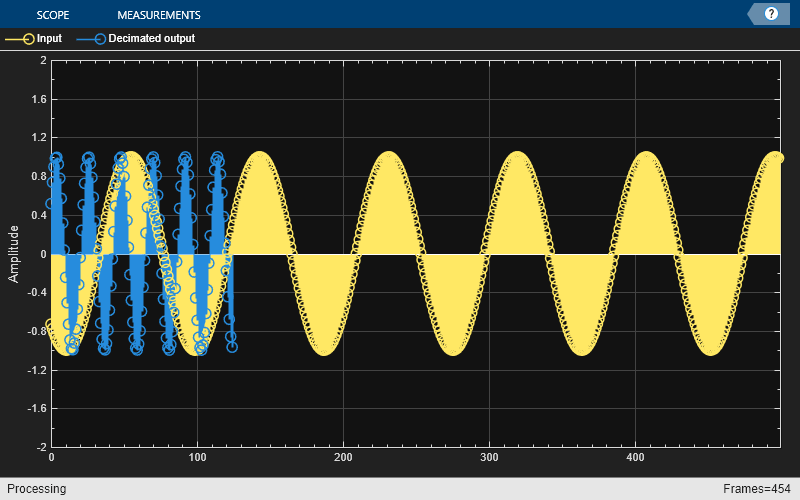Screen dimensions: 800x500
Task: Click the Frames=454 status entry
Action: click(x=757, y=489)
